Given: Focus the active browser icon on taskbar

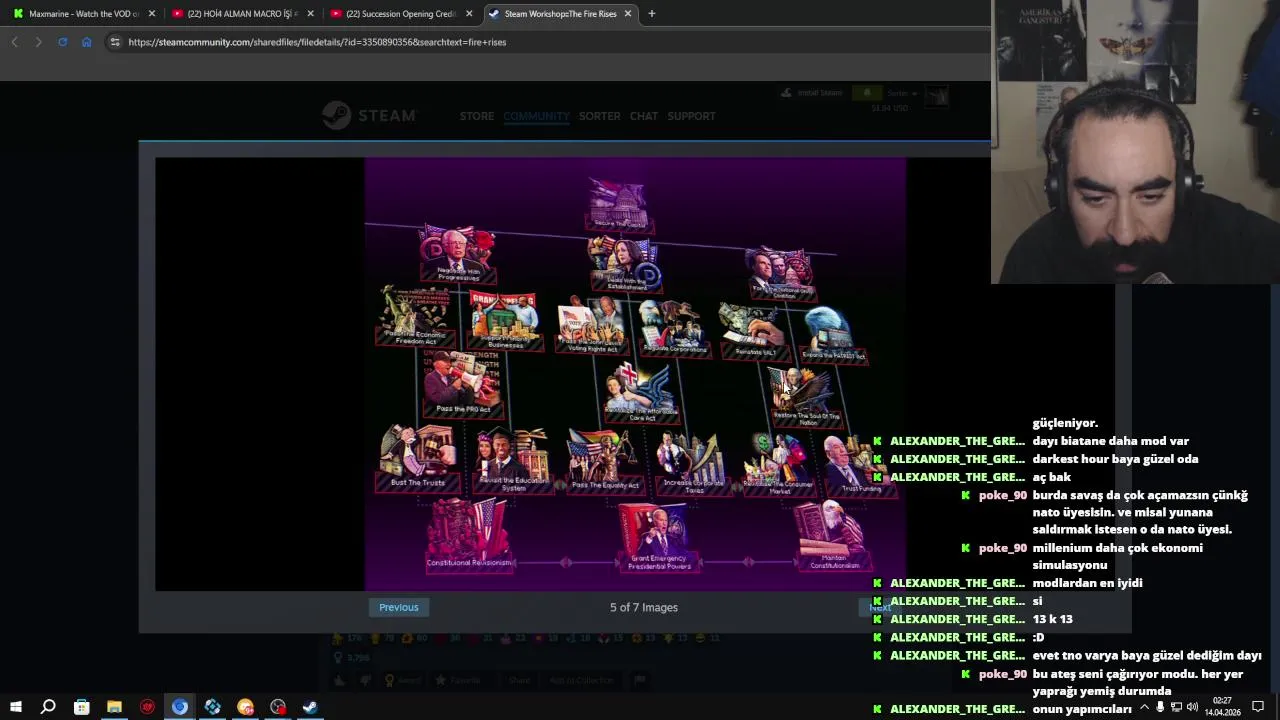Looking at the screenshot, I should tap(180, 707).
